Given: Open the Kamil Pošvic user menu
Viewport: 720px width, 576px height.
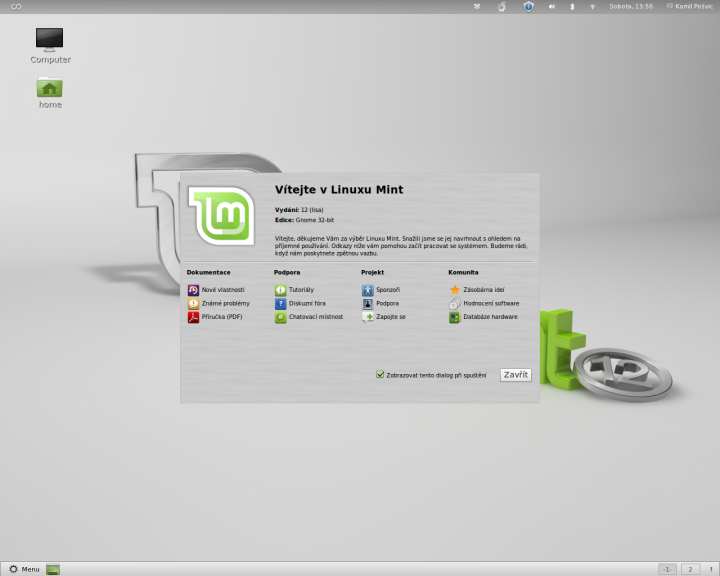Looking at the screenshot, I should point(690,6).
